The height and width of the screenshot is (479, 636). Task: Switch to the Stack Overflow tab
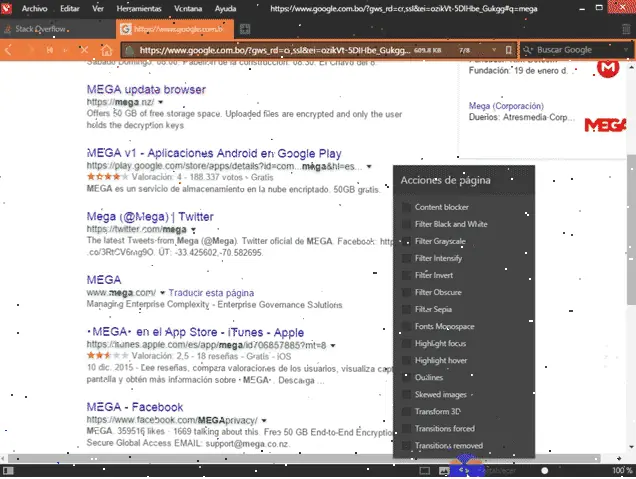pos(58,29)
